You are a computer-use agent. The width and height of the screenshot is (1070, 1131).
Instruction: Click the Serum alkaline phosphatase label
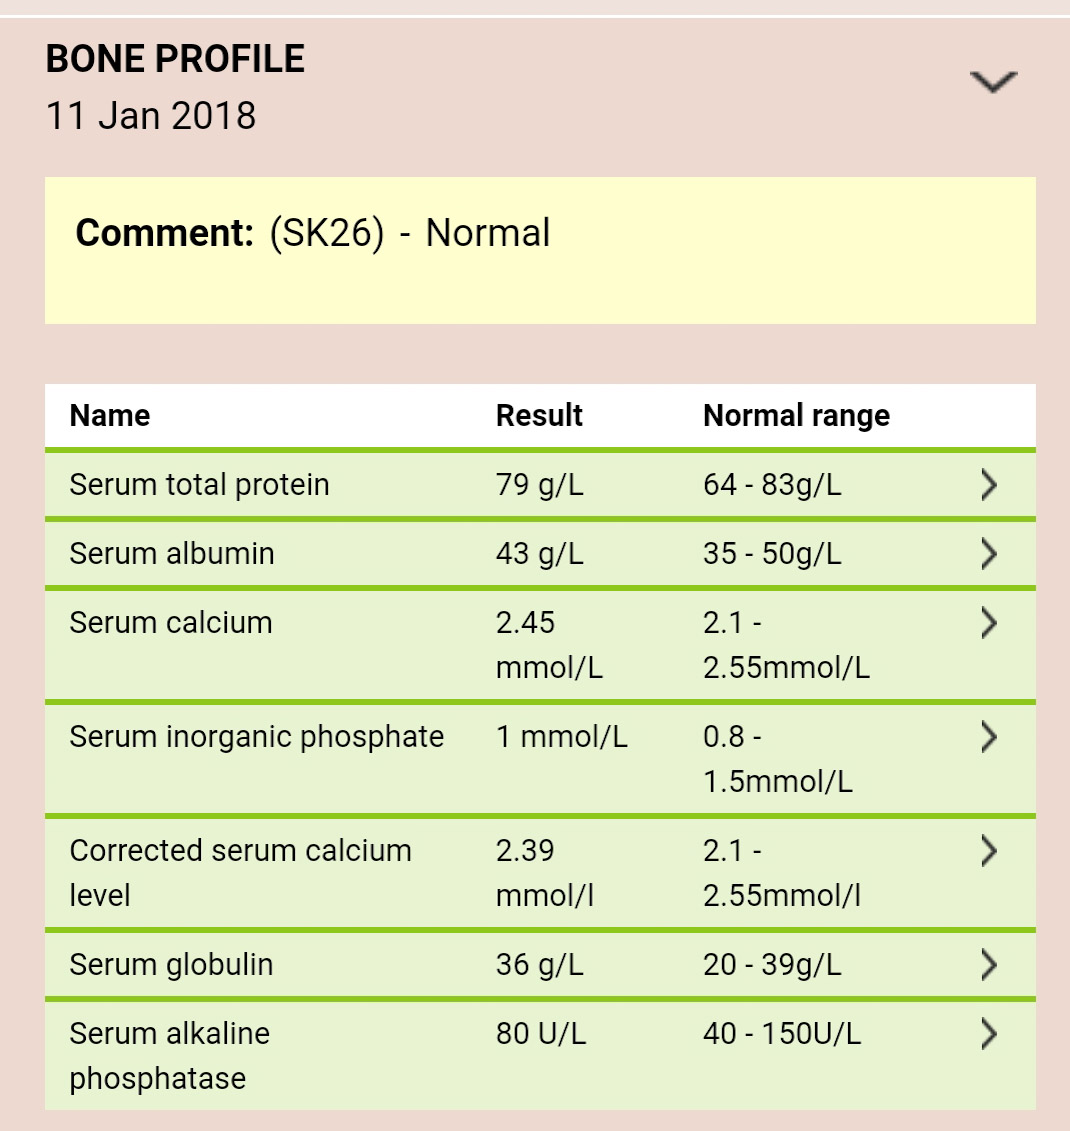point(170,1056)
